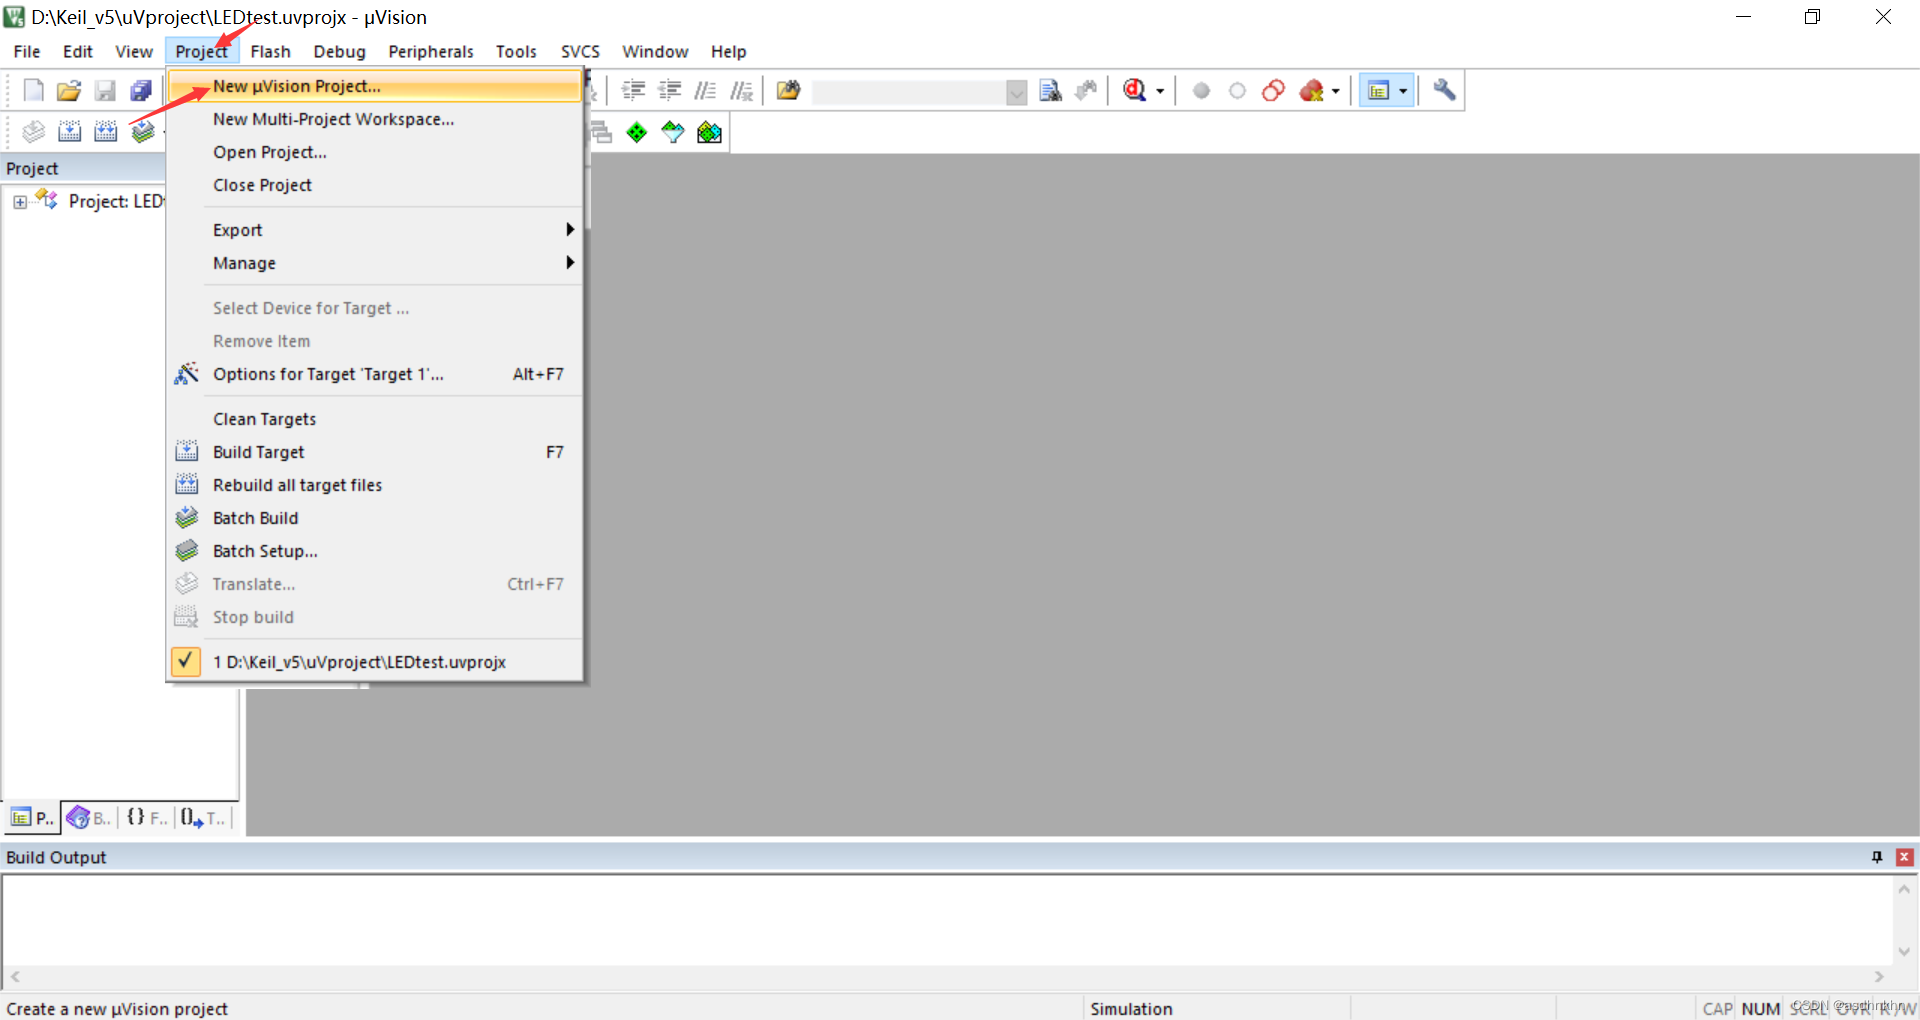The image size is (1920, 1020).
Task: Start or stop debug session icon
Action: click(x=1134, y=91)
